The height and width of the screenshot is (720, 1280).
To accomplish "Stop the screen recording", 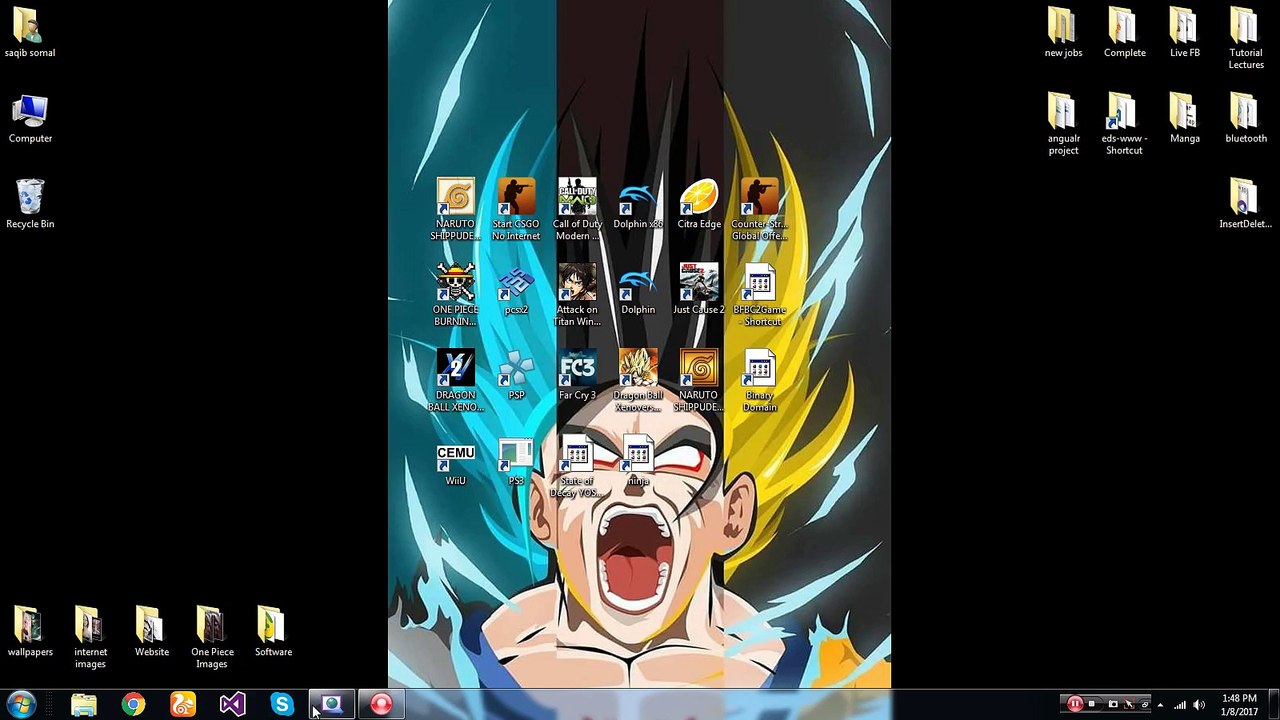I will point(1092,704).
